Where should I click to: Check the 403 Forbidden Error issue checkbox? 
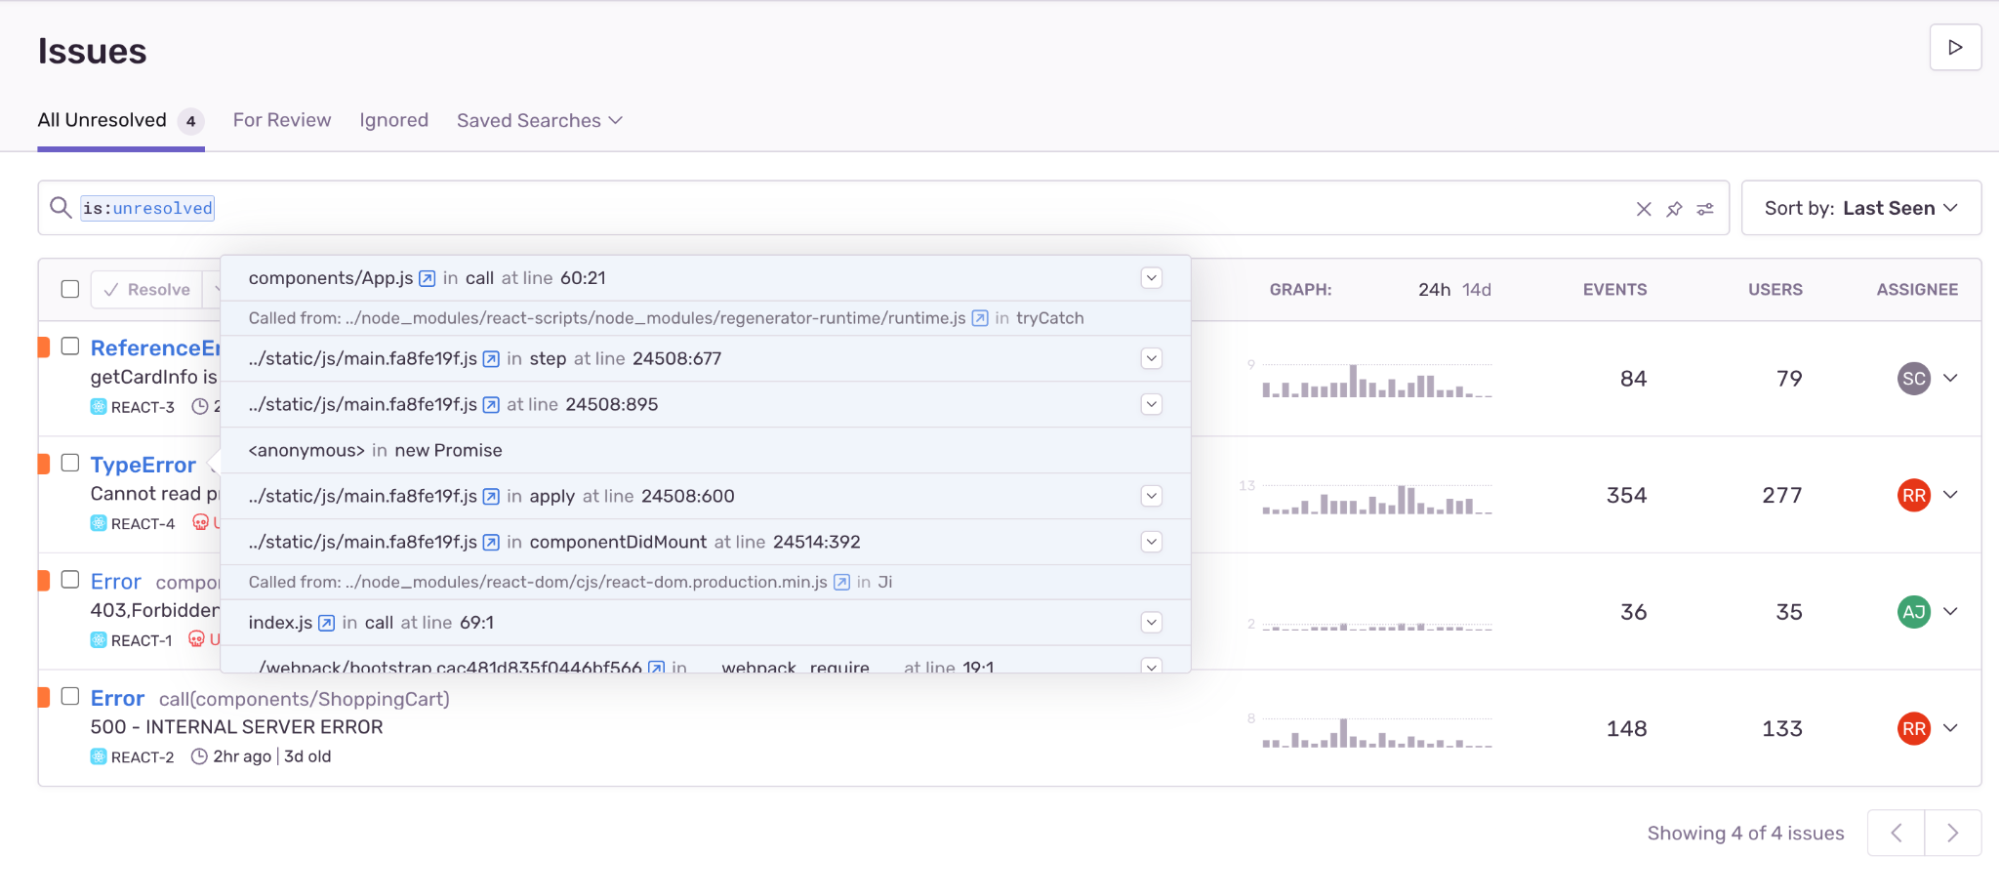(x=70, y=580)
